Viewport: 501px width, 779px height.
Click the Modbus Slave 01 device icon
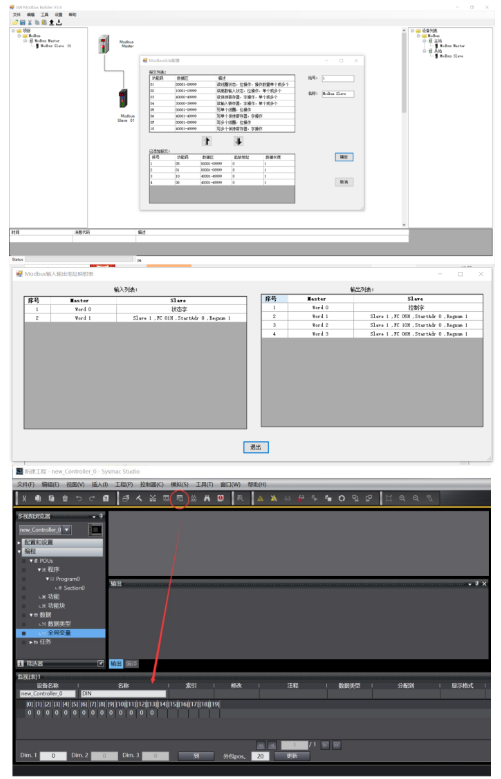coord(123,98)
